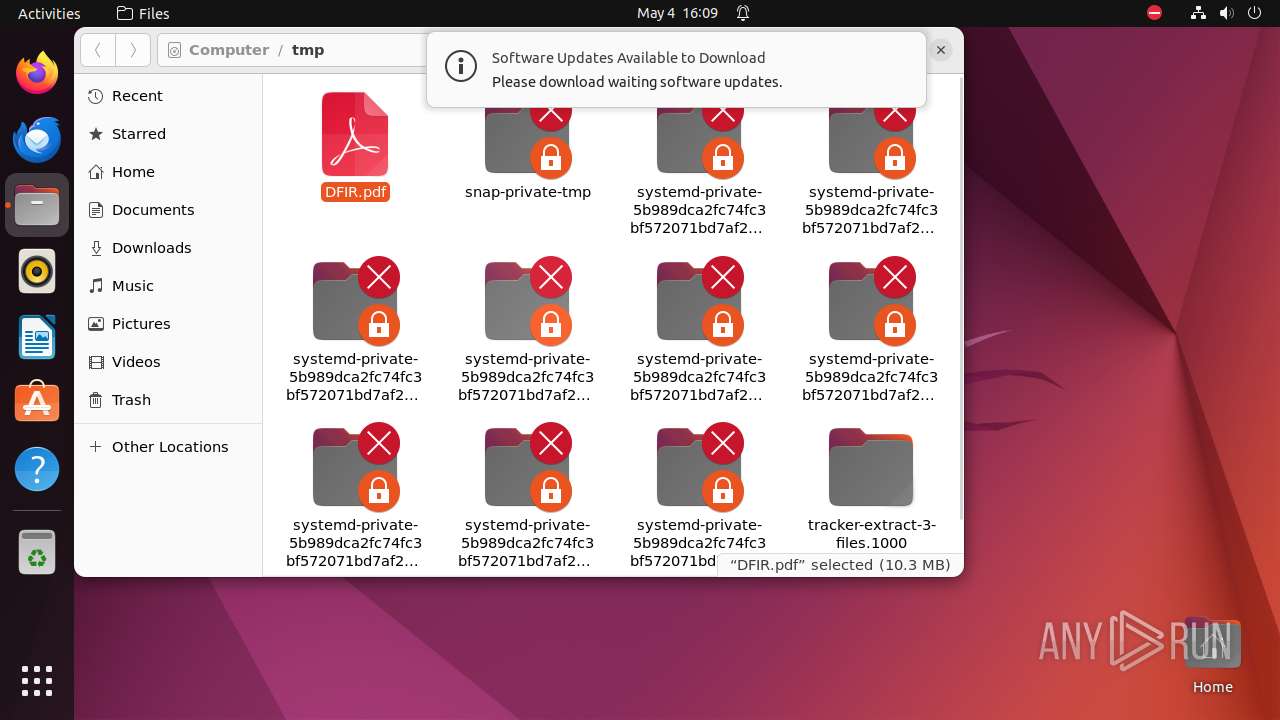
Task: Click the file view scrollbar
Action: click(x=960, y=300)
